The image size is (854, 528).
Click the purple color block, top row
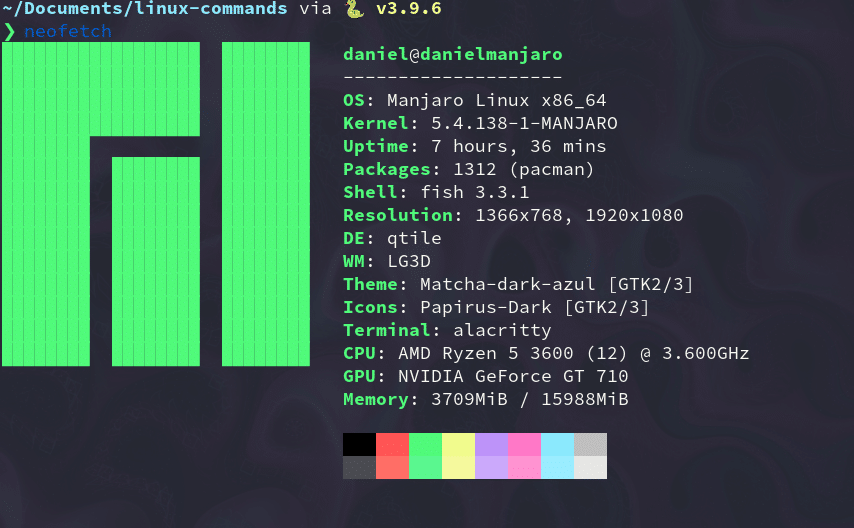click(x=491, y=445)
